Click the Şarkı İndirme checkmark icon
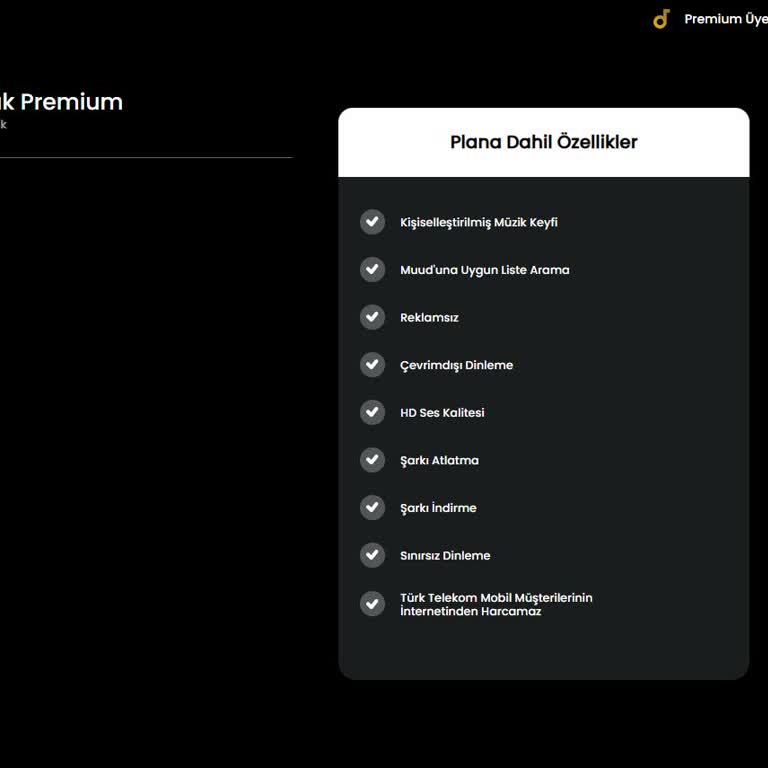 [x=372, y=507]
